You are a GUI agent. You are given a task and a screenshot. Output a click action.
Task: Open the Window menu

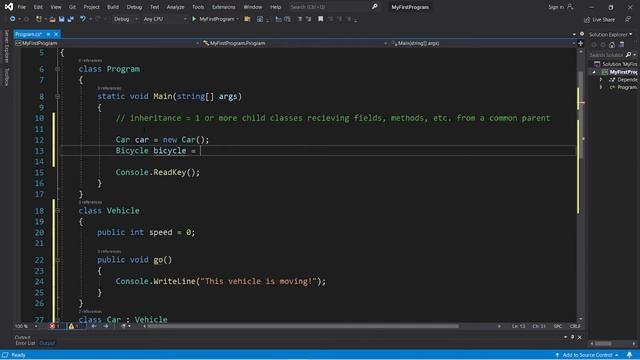[253, 7]
